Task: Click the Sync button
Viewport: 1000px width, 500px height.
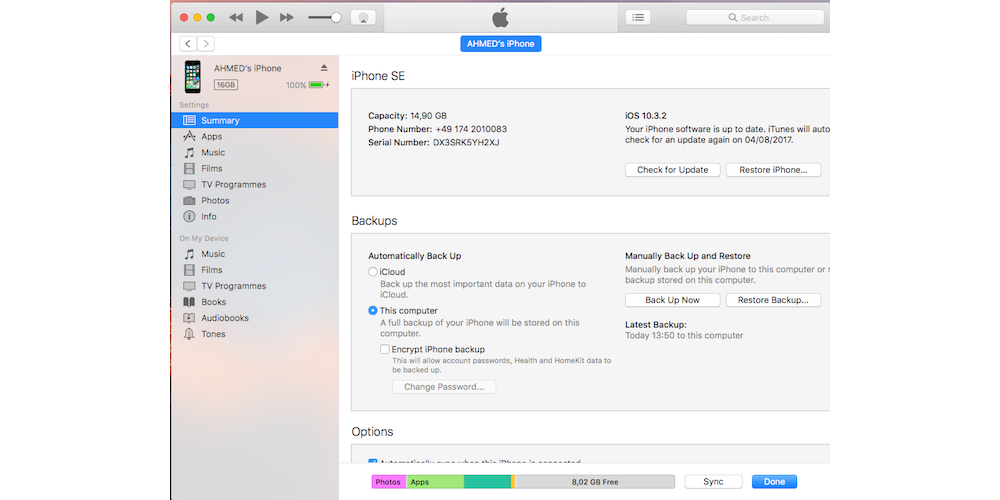Action: click(x=713, y=482)
